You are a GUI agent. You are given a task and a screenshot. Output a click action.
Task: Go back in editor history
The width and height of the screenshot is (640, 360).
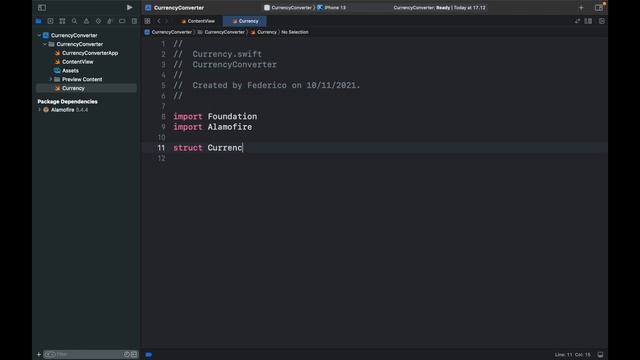tap(159, 21)
